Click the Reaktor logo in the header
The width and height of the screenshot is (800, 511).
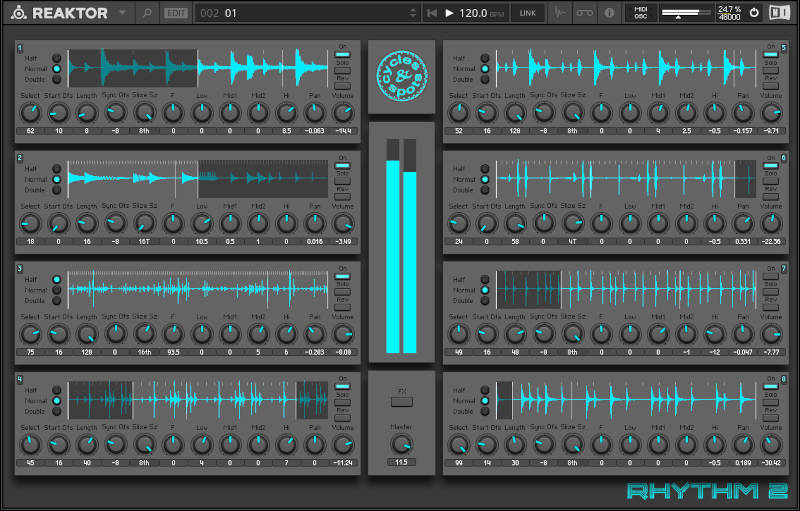(x=16, y=13)
